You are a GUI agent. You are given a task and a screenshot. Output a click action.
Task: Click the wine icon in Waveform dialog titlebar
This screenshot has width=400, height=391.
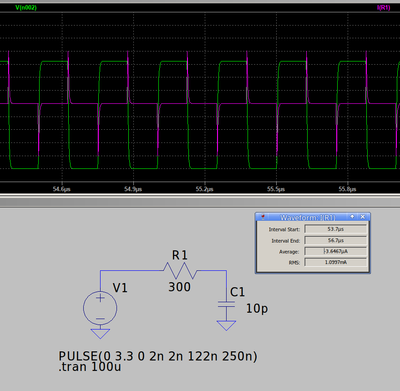(263, 217)
